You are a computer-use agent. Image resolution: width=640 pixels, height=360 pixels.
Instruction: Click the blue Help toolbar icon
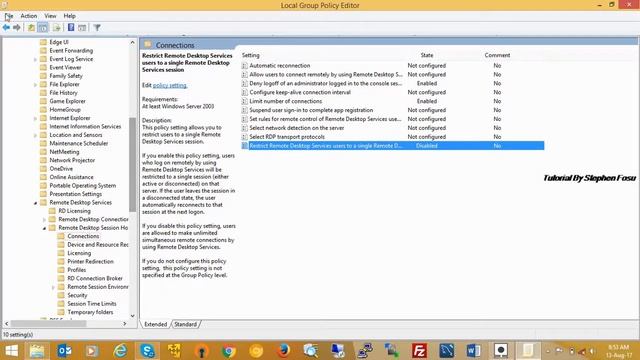pyautogui.click(x=71, y=27)
